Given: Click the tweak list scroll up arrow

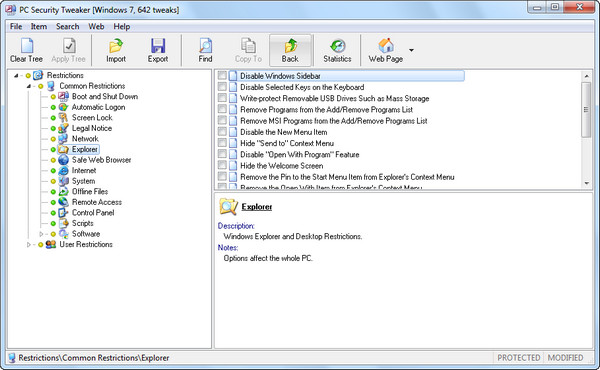Looking at the screenshot, I should 587,76.
